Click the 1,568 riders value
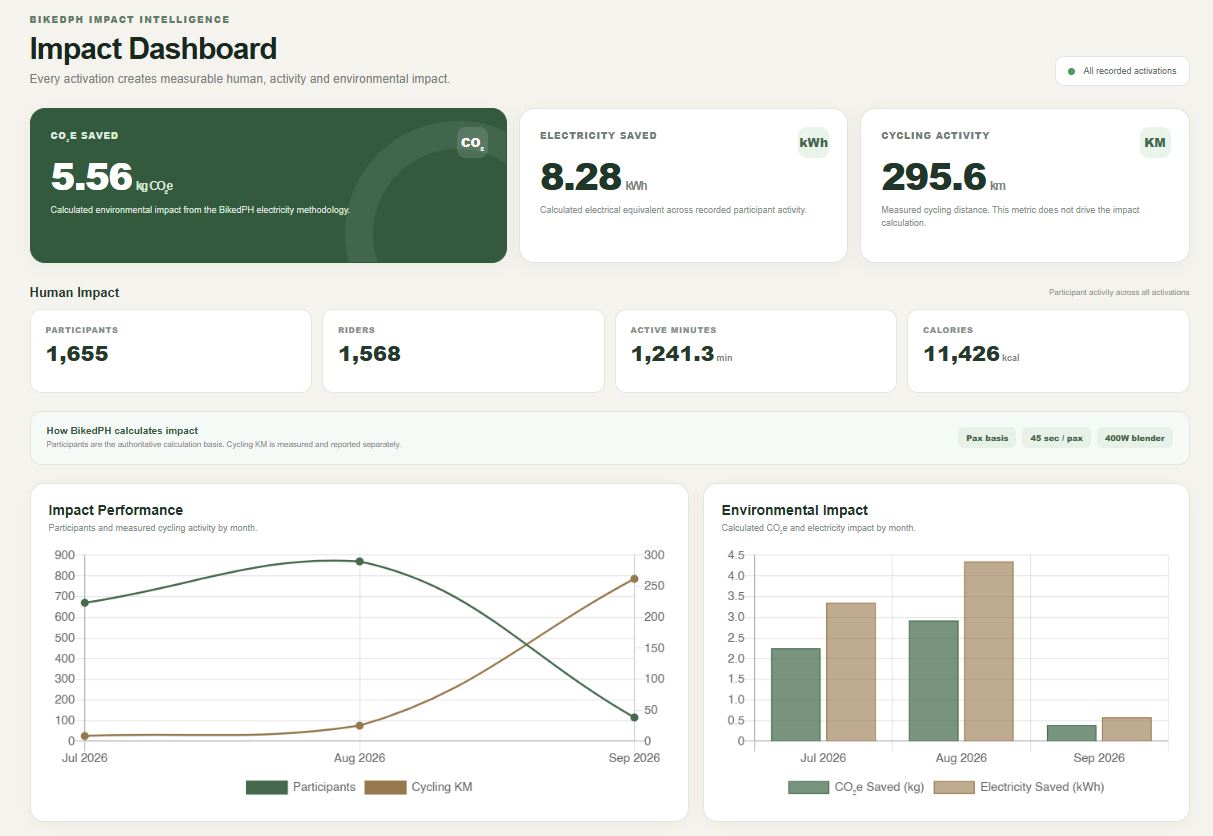The image size is (1213, 836). [369, 354]
